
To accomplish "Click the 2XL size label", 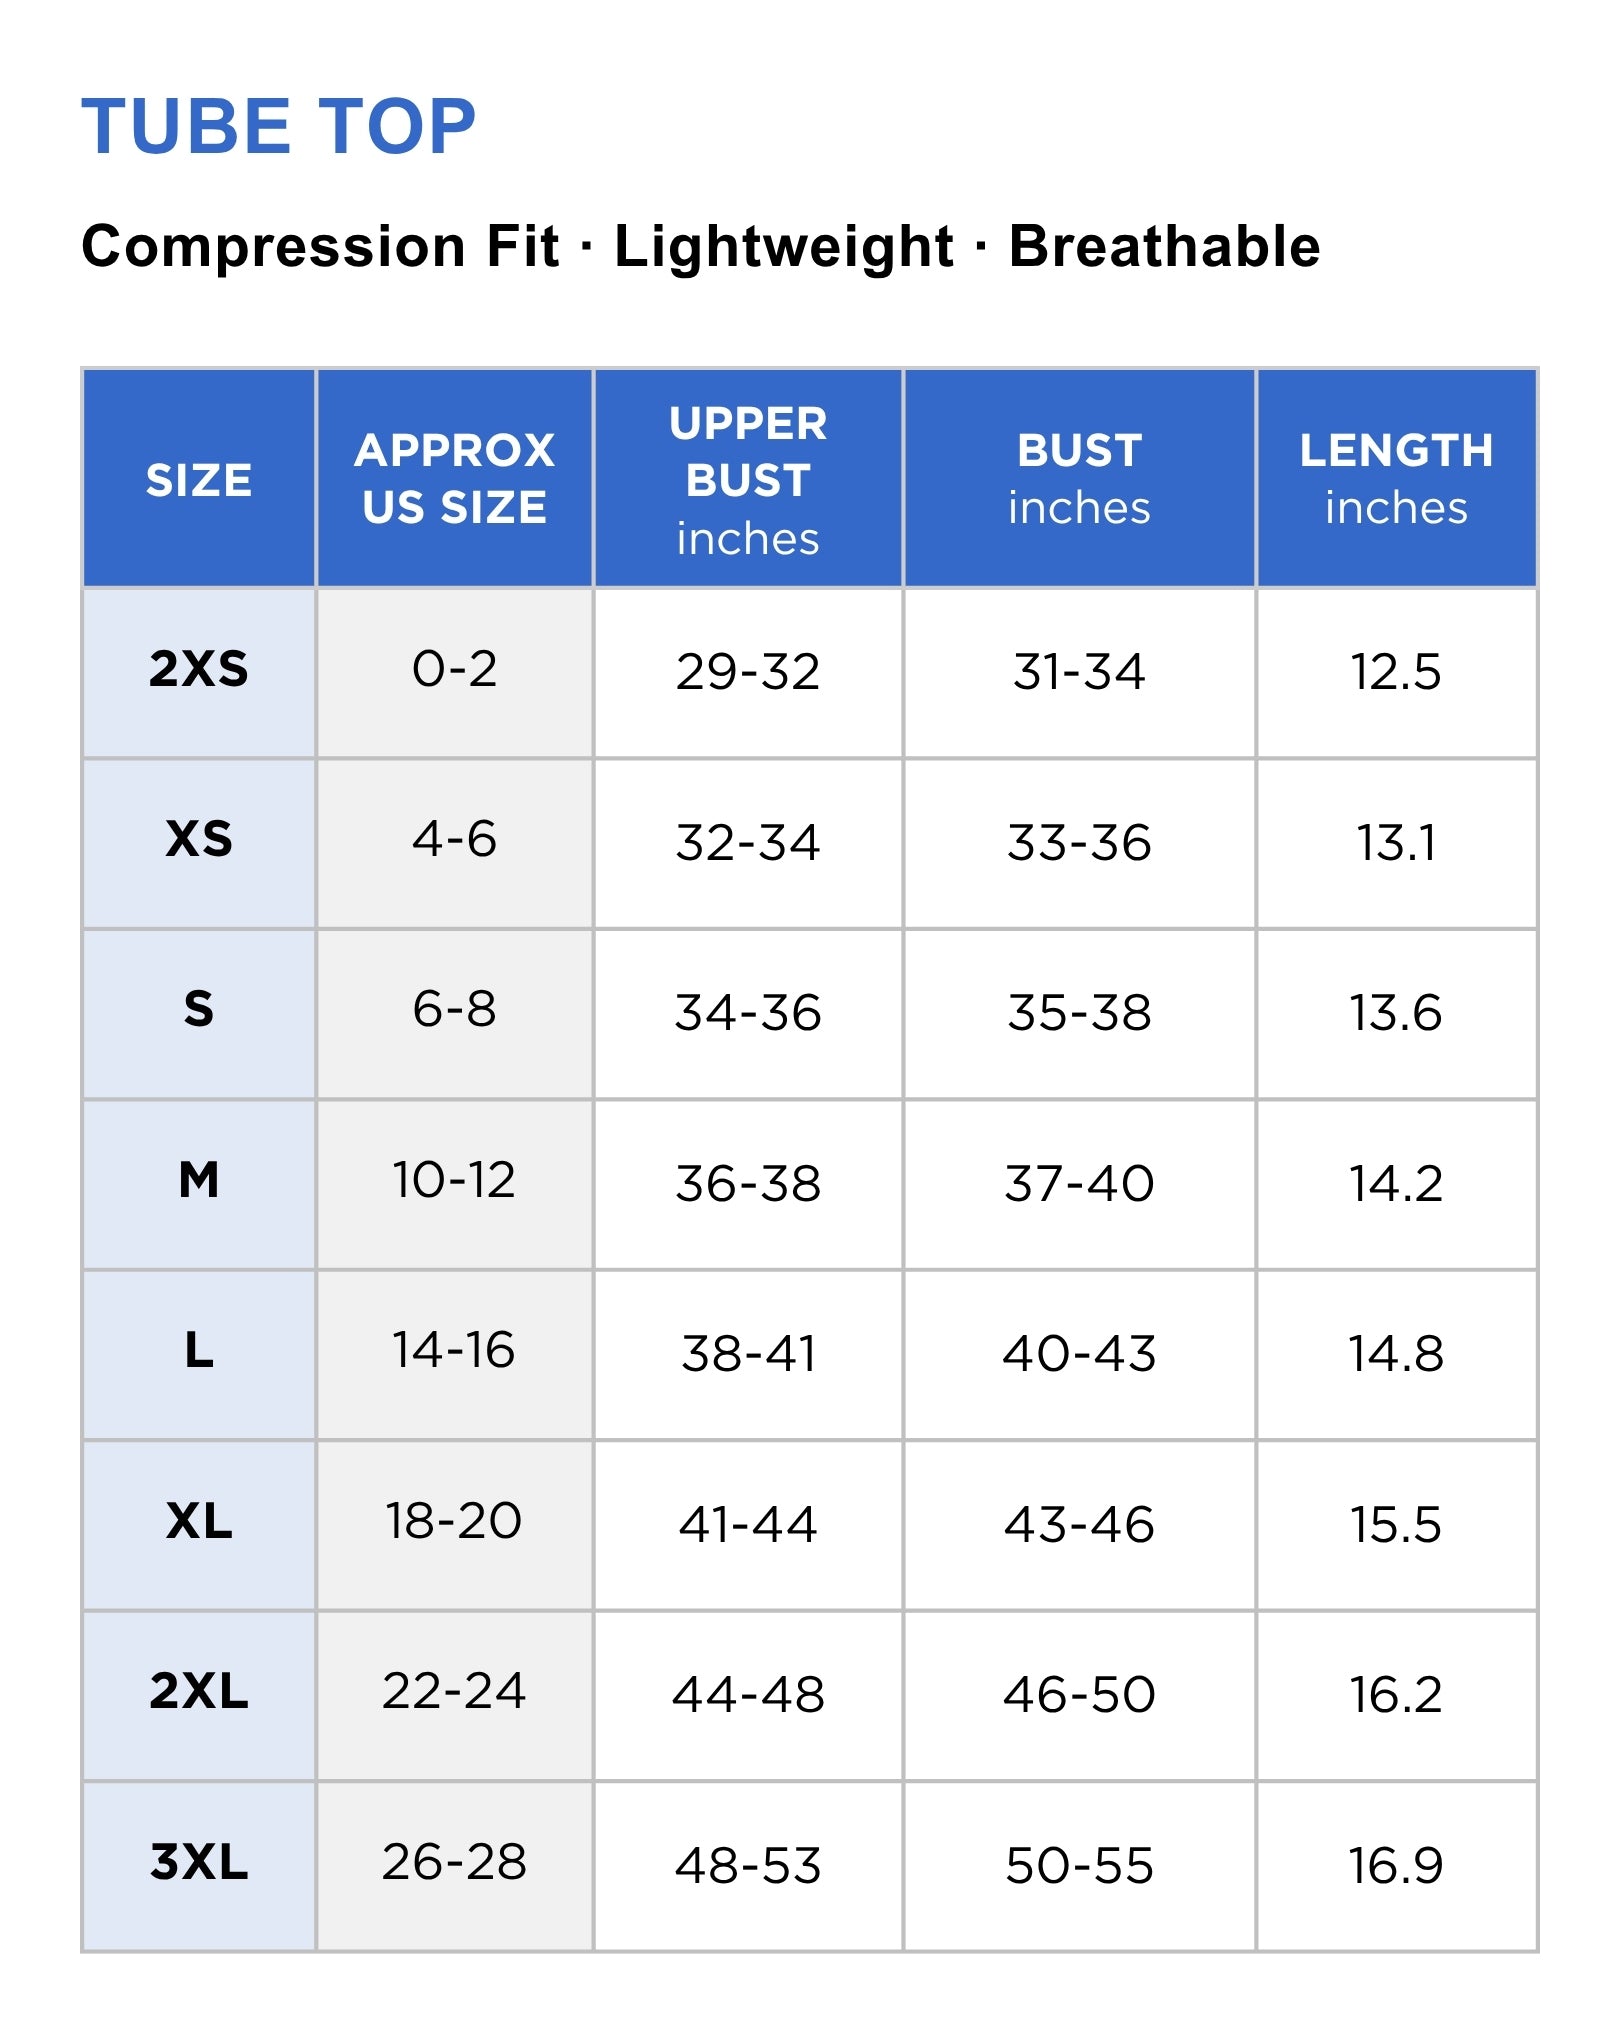I will (199, 1691).
